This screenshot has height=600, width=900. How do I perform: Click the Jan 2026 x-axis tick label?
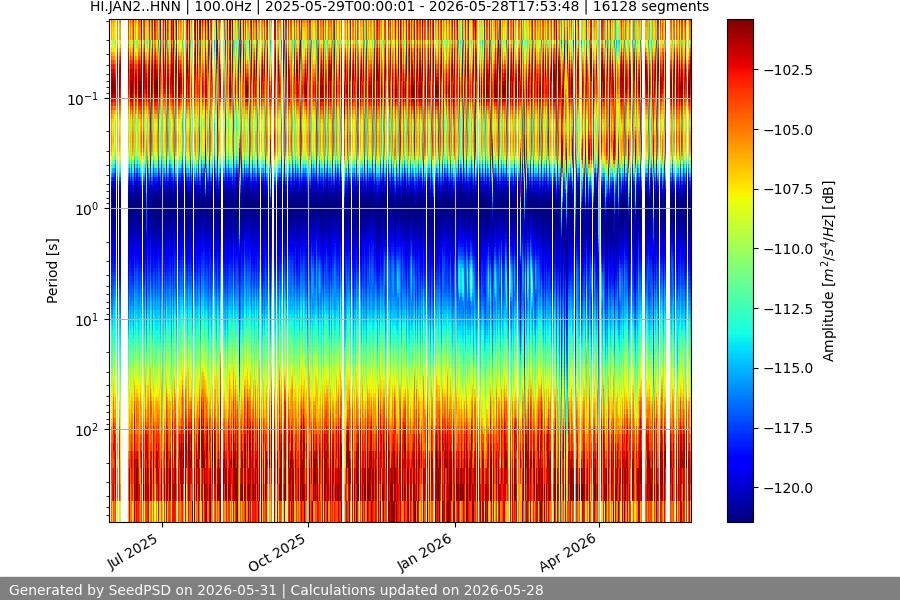pos(425,552)
